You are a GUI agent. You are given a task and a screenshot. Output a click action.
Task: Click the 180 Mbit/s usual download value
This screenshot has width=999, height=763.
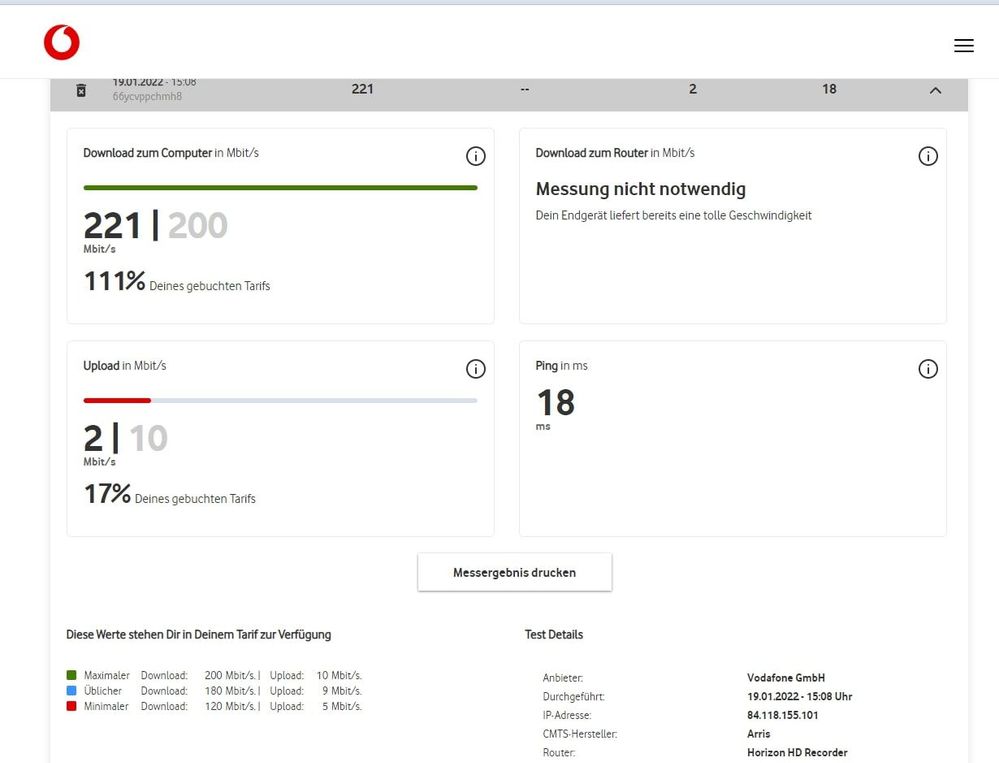230,690
